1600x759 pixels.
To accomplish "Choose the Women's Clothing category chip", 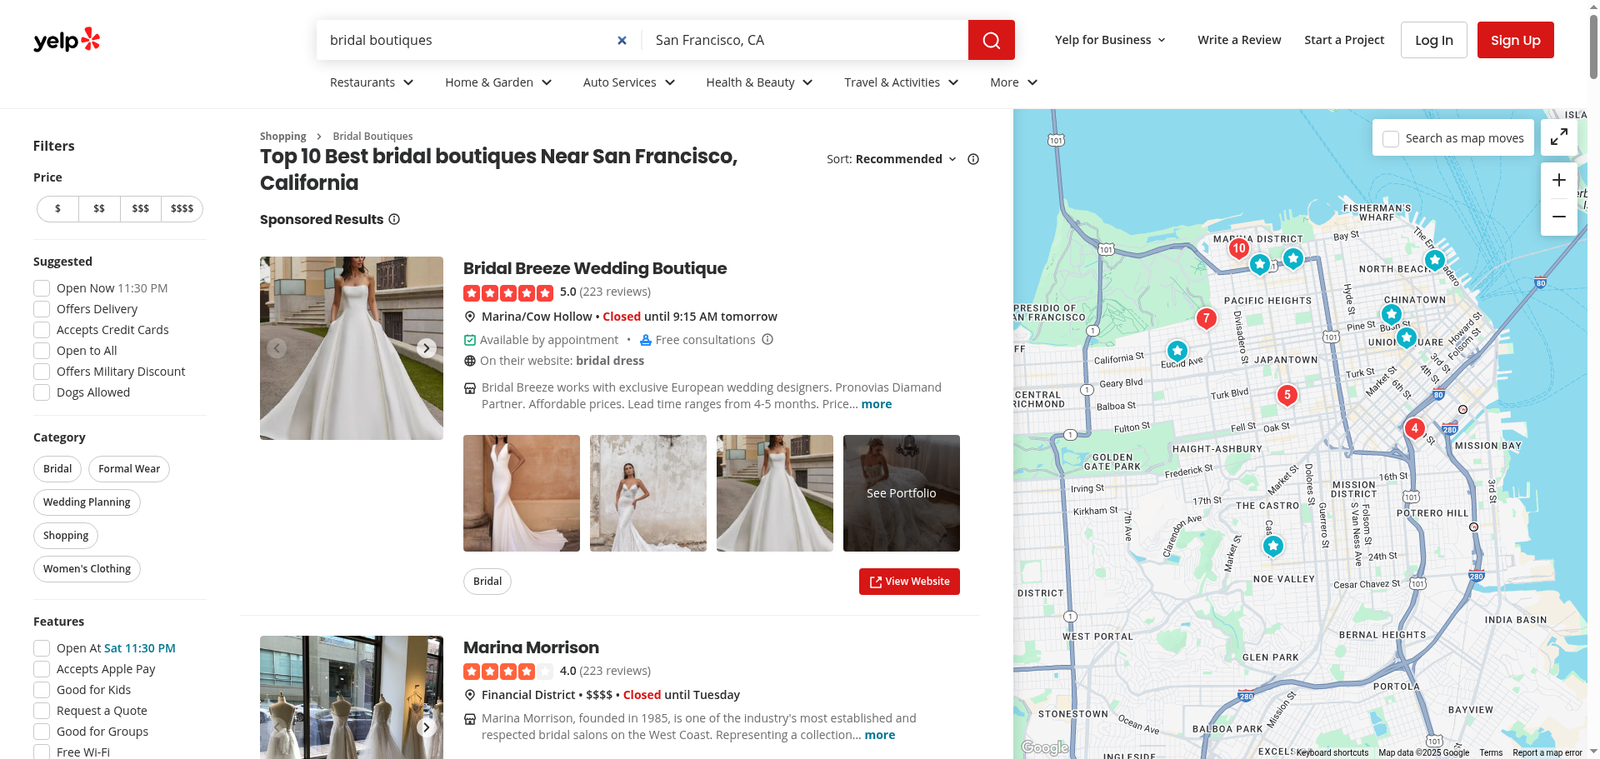I will point(87,569).
